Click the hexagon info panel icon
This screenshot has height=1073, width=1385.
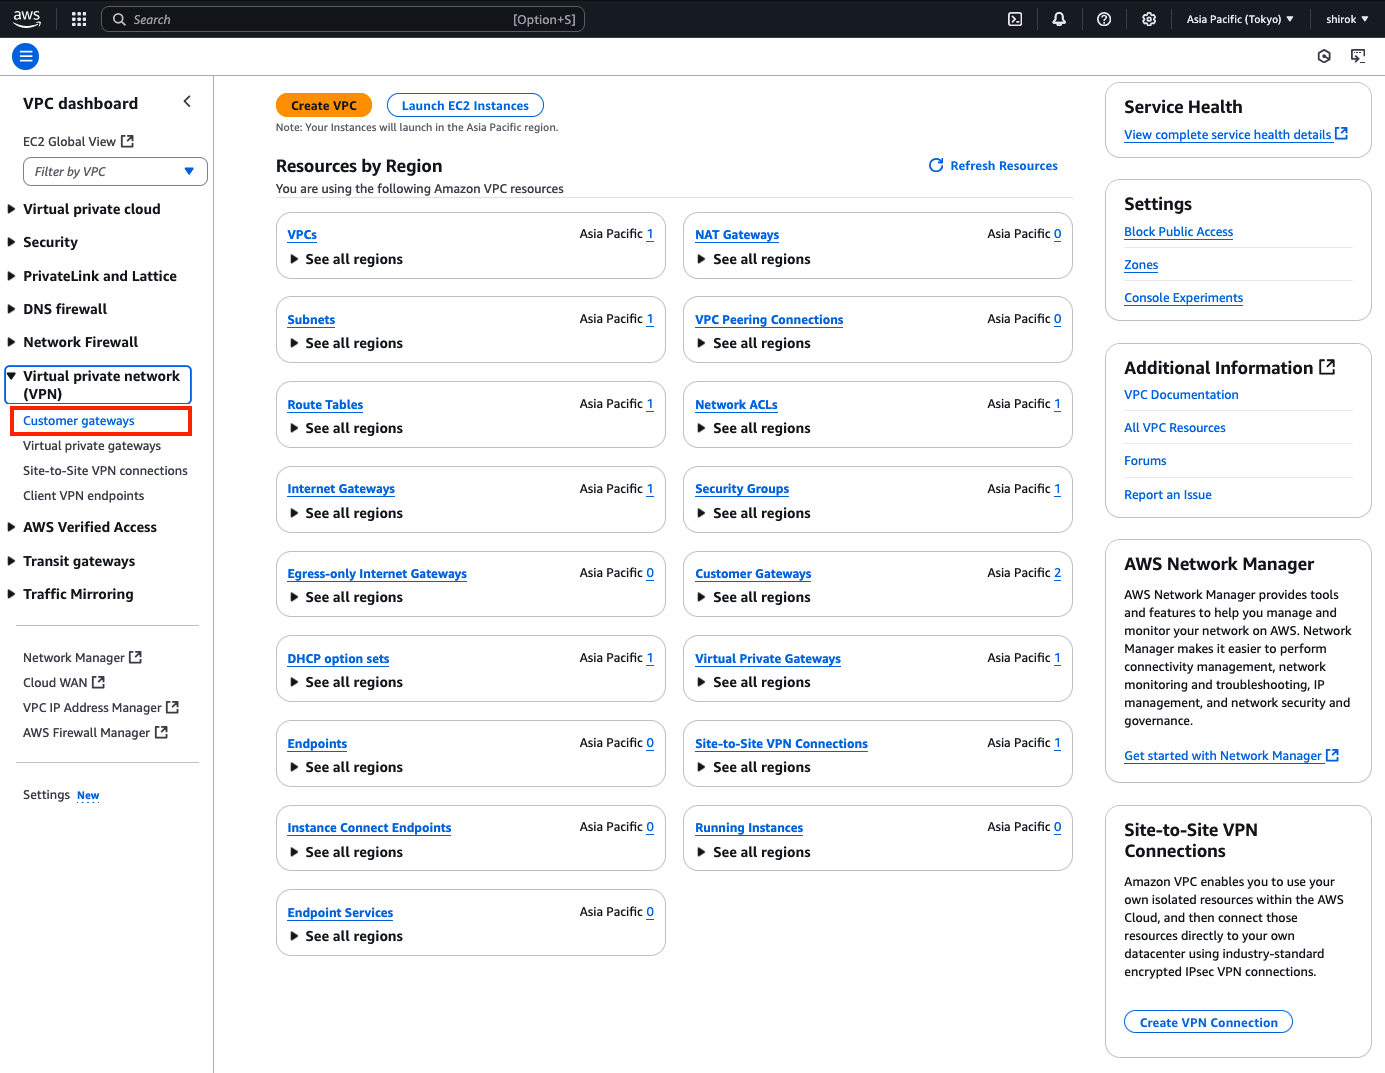pos(1324,56)
